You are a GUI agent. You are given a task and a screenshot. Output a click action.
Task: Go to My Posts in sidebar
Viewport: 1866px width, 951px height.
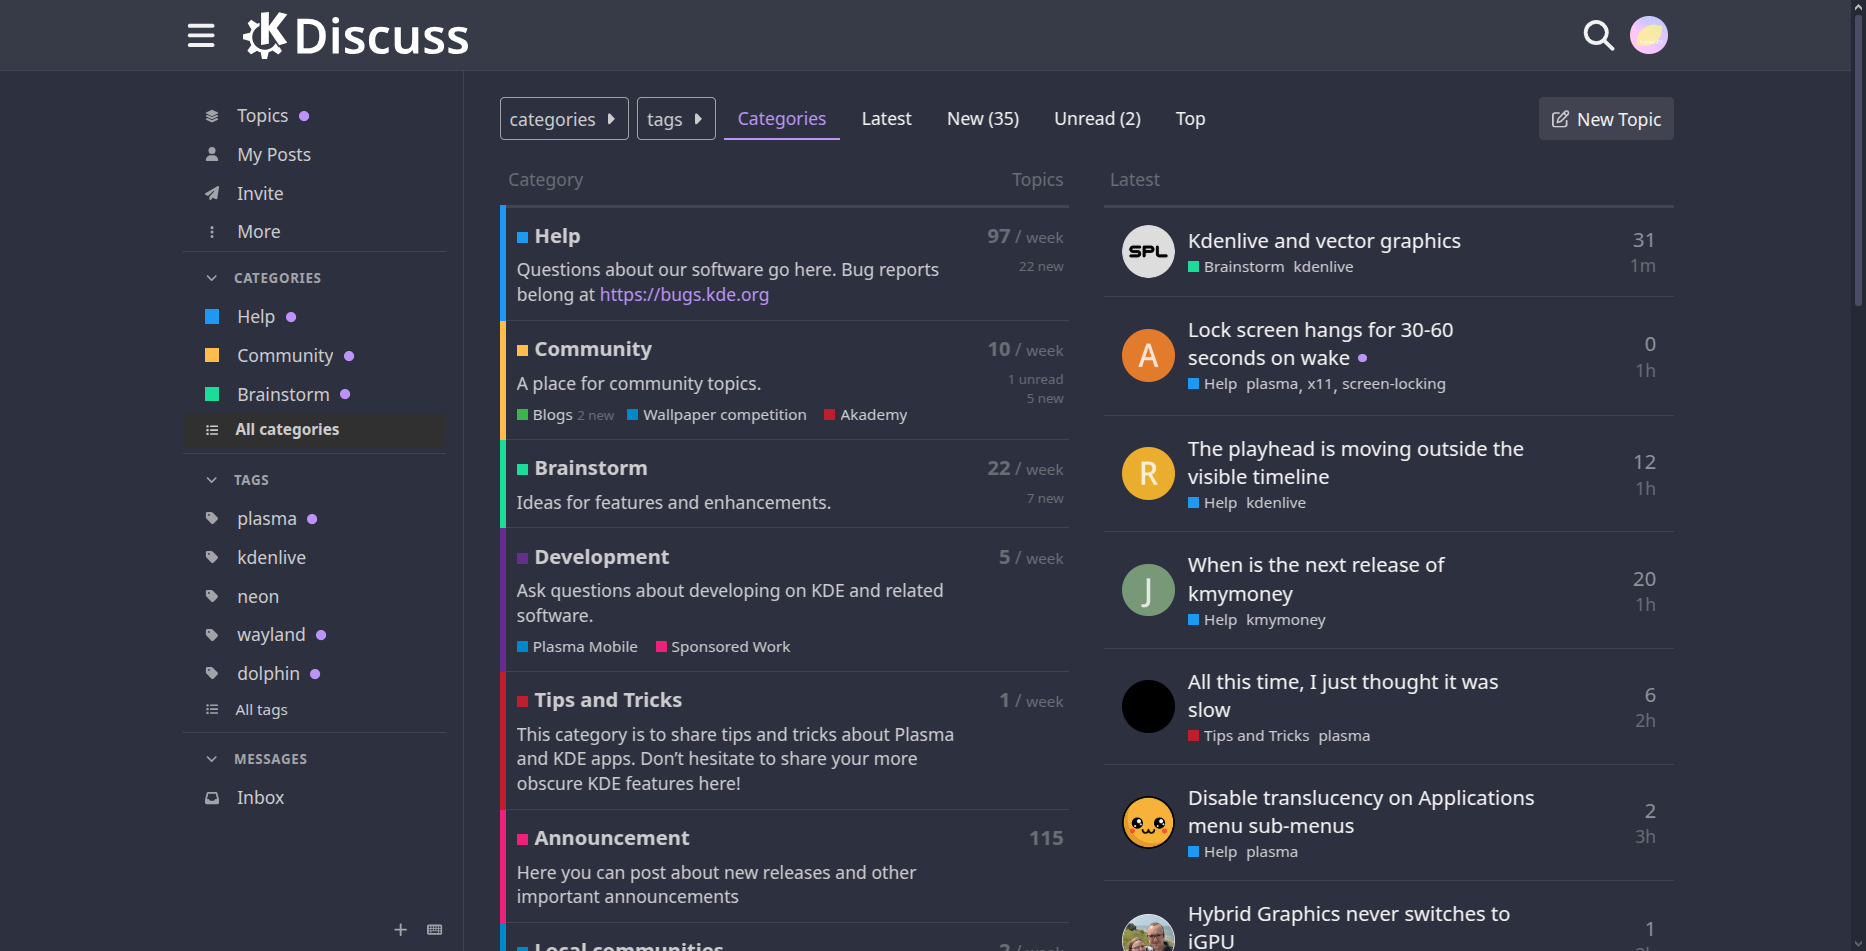(273, 155)
